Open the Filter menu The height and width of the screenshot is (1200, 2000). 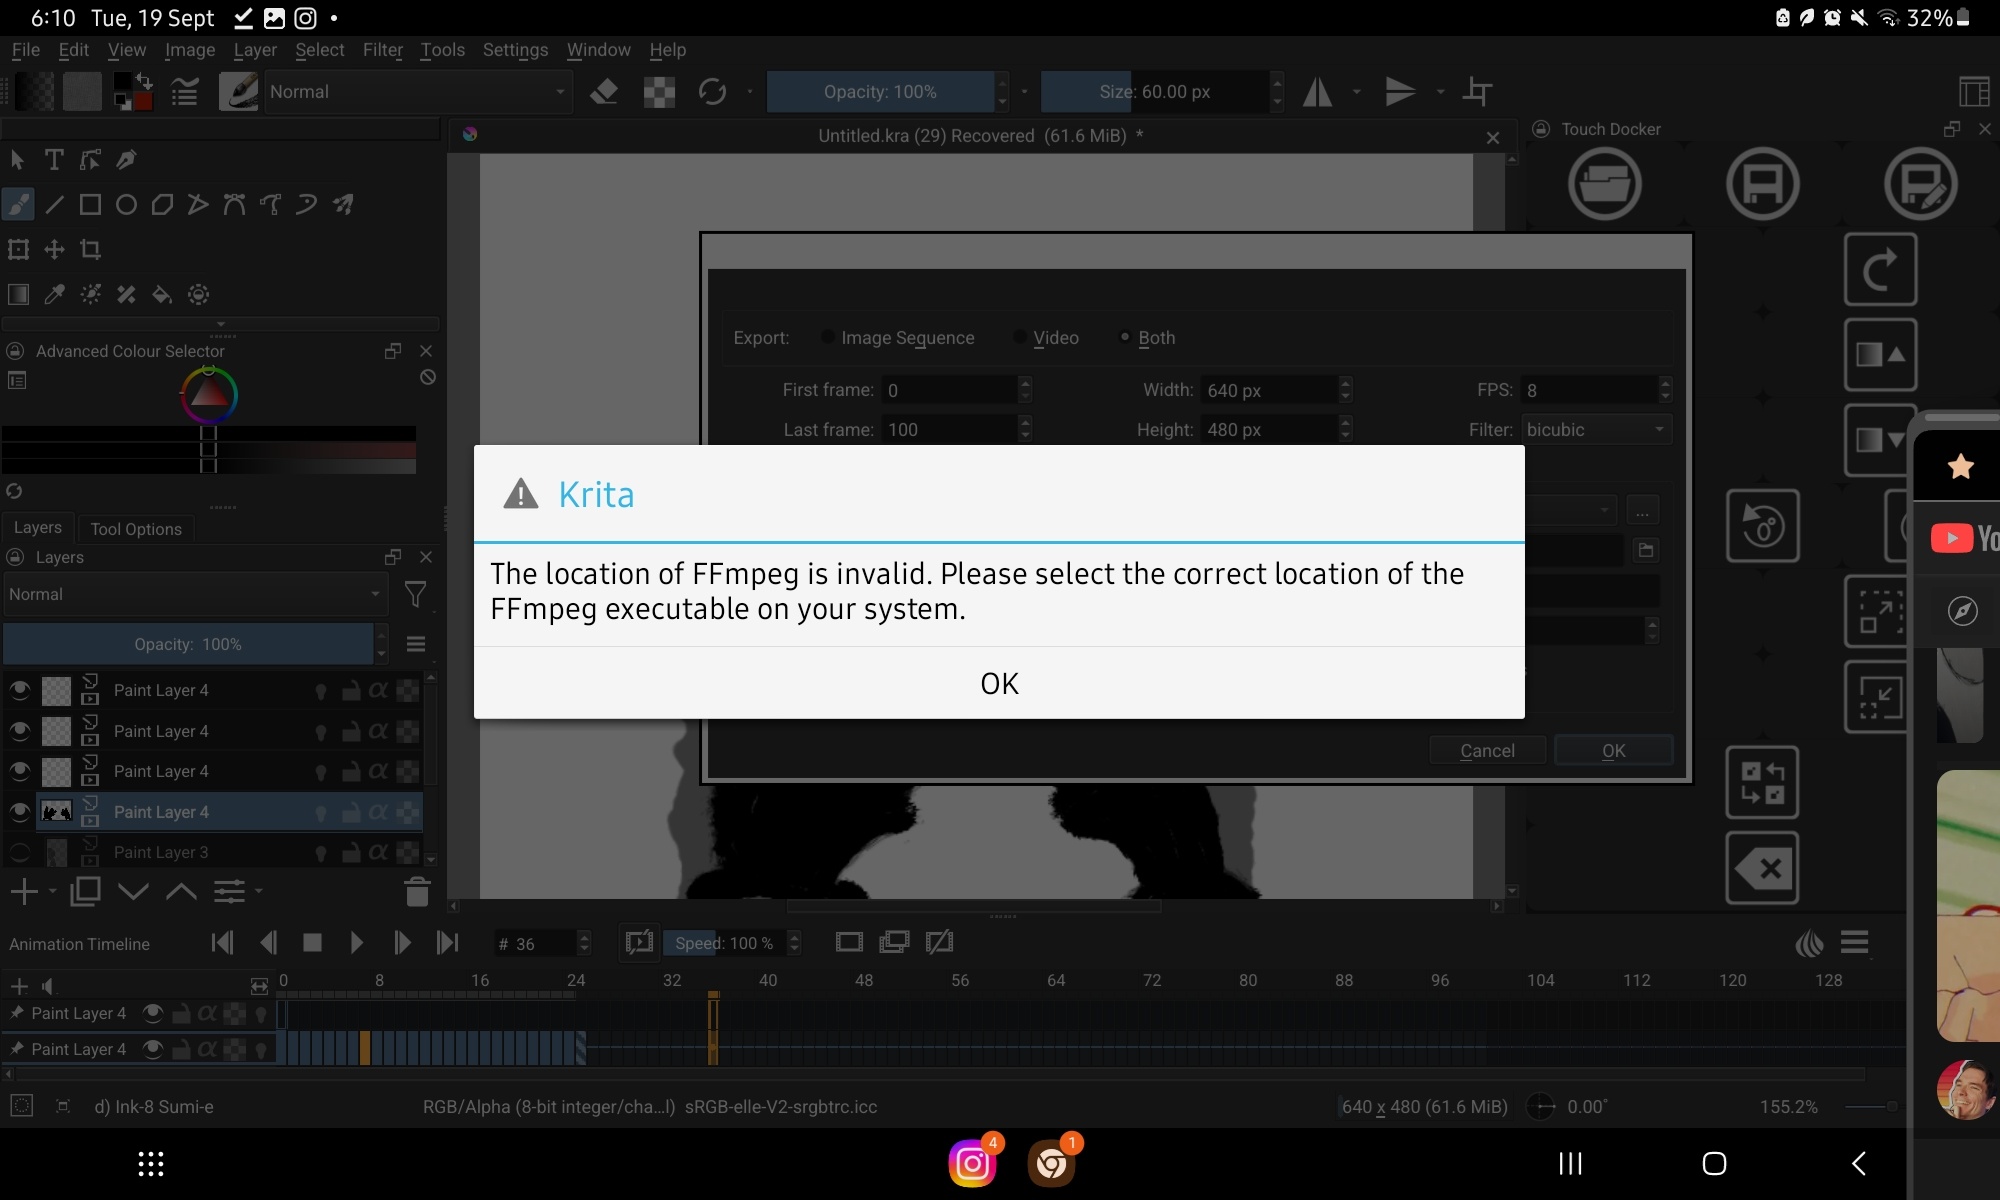click(x=383, y=50)
